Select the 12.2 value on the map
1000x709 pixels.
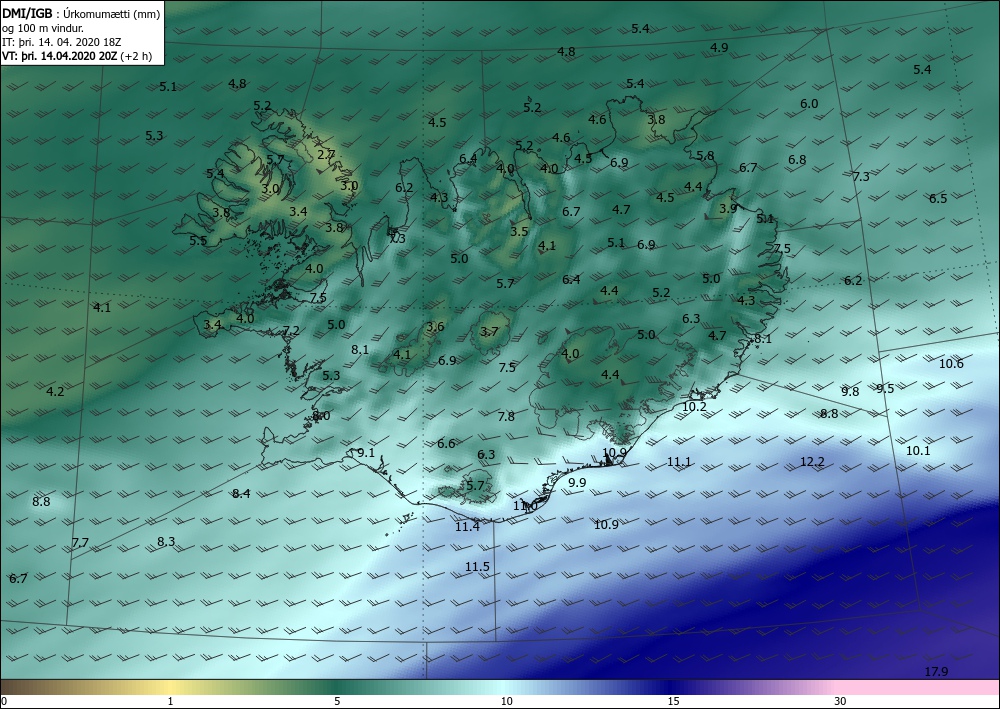click(812, 462)
